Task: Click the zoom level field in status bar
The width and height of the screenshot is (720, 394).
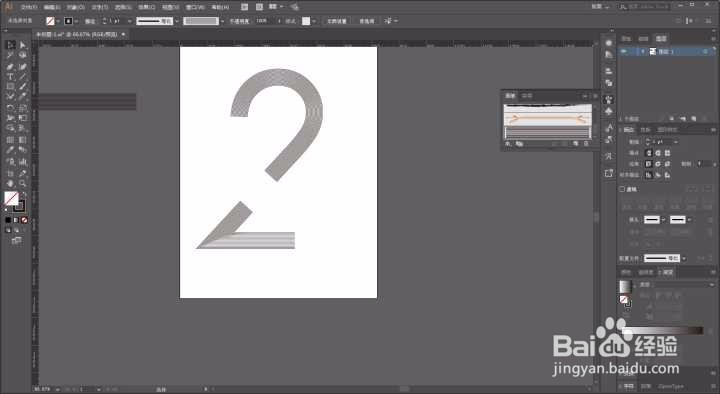Action: (x=43, y=389)
